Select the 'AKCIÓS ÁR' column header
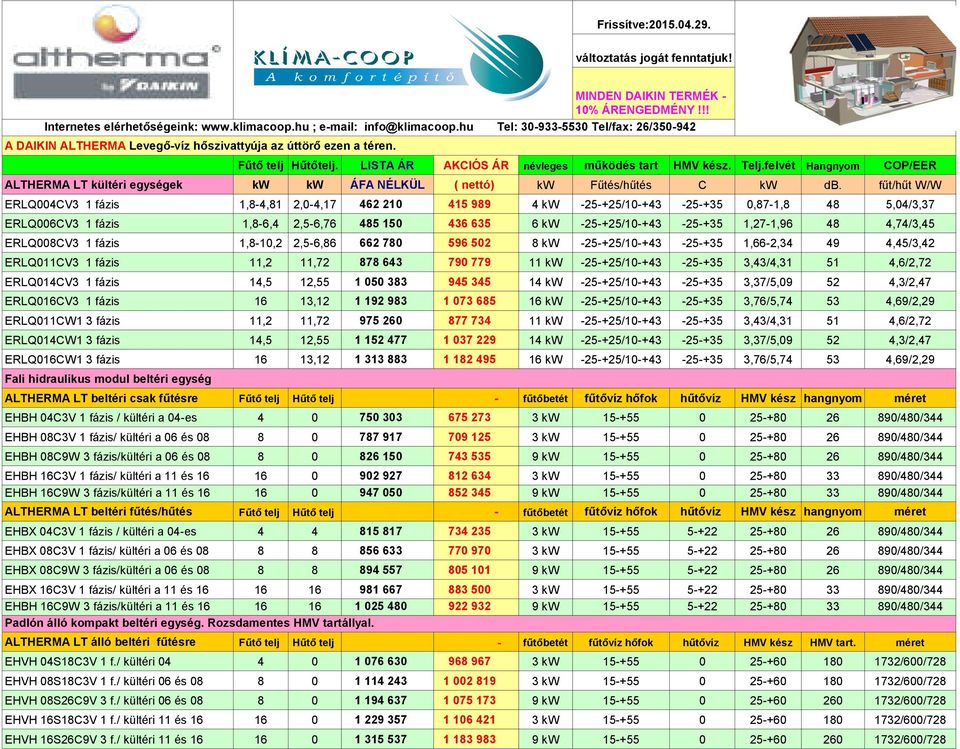960x749 pixels. pyautogui.click(x=476, y=165)
